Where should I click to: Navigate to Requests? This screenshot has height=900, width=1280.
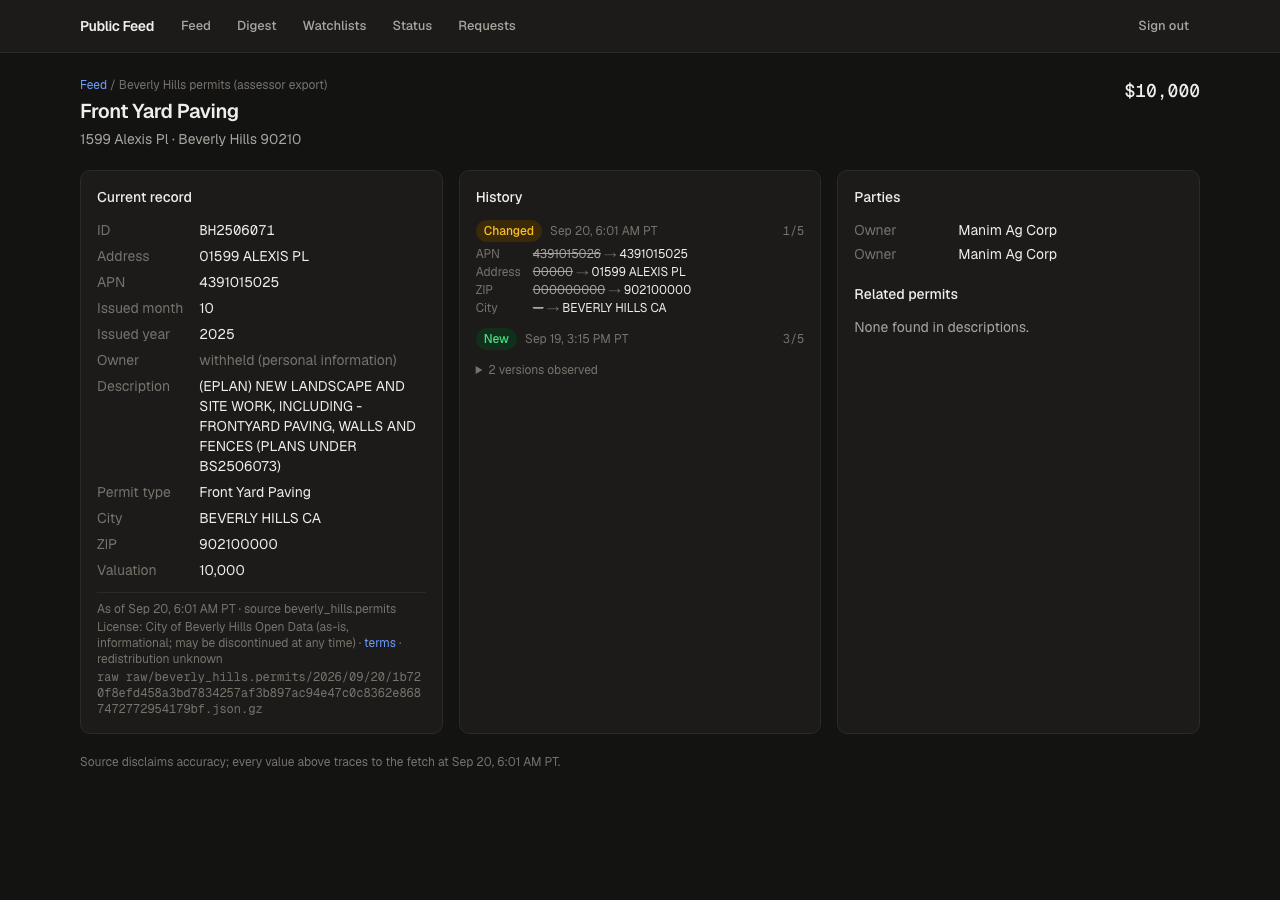pos(487,26)
